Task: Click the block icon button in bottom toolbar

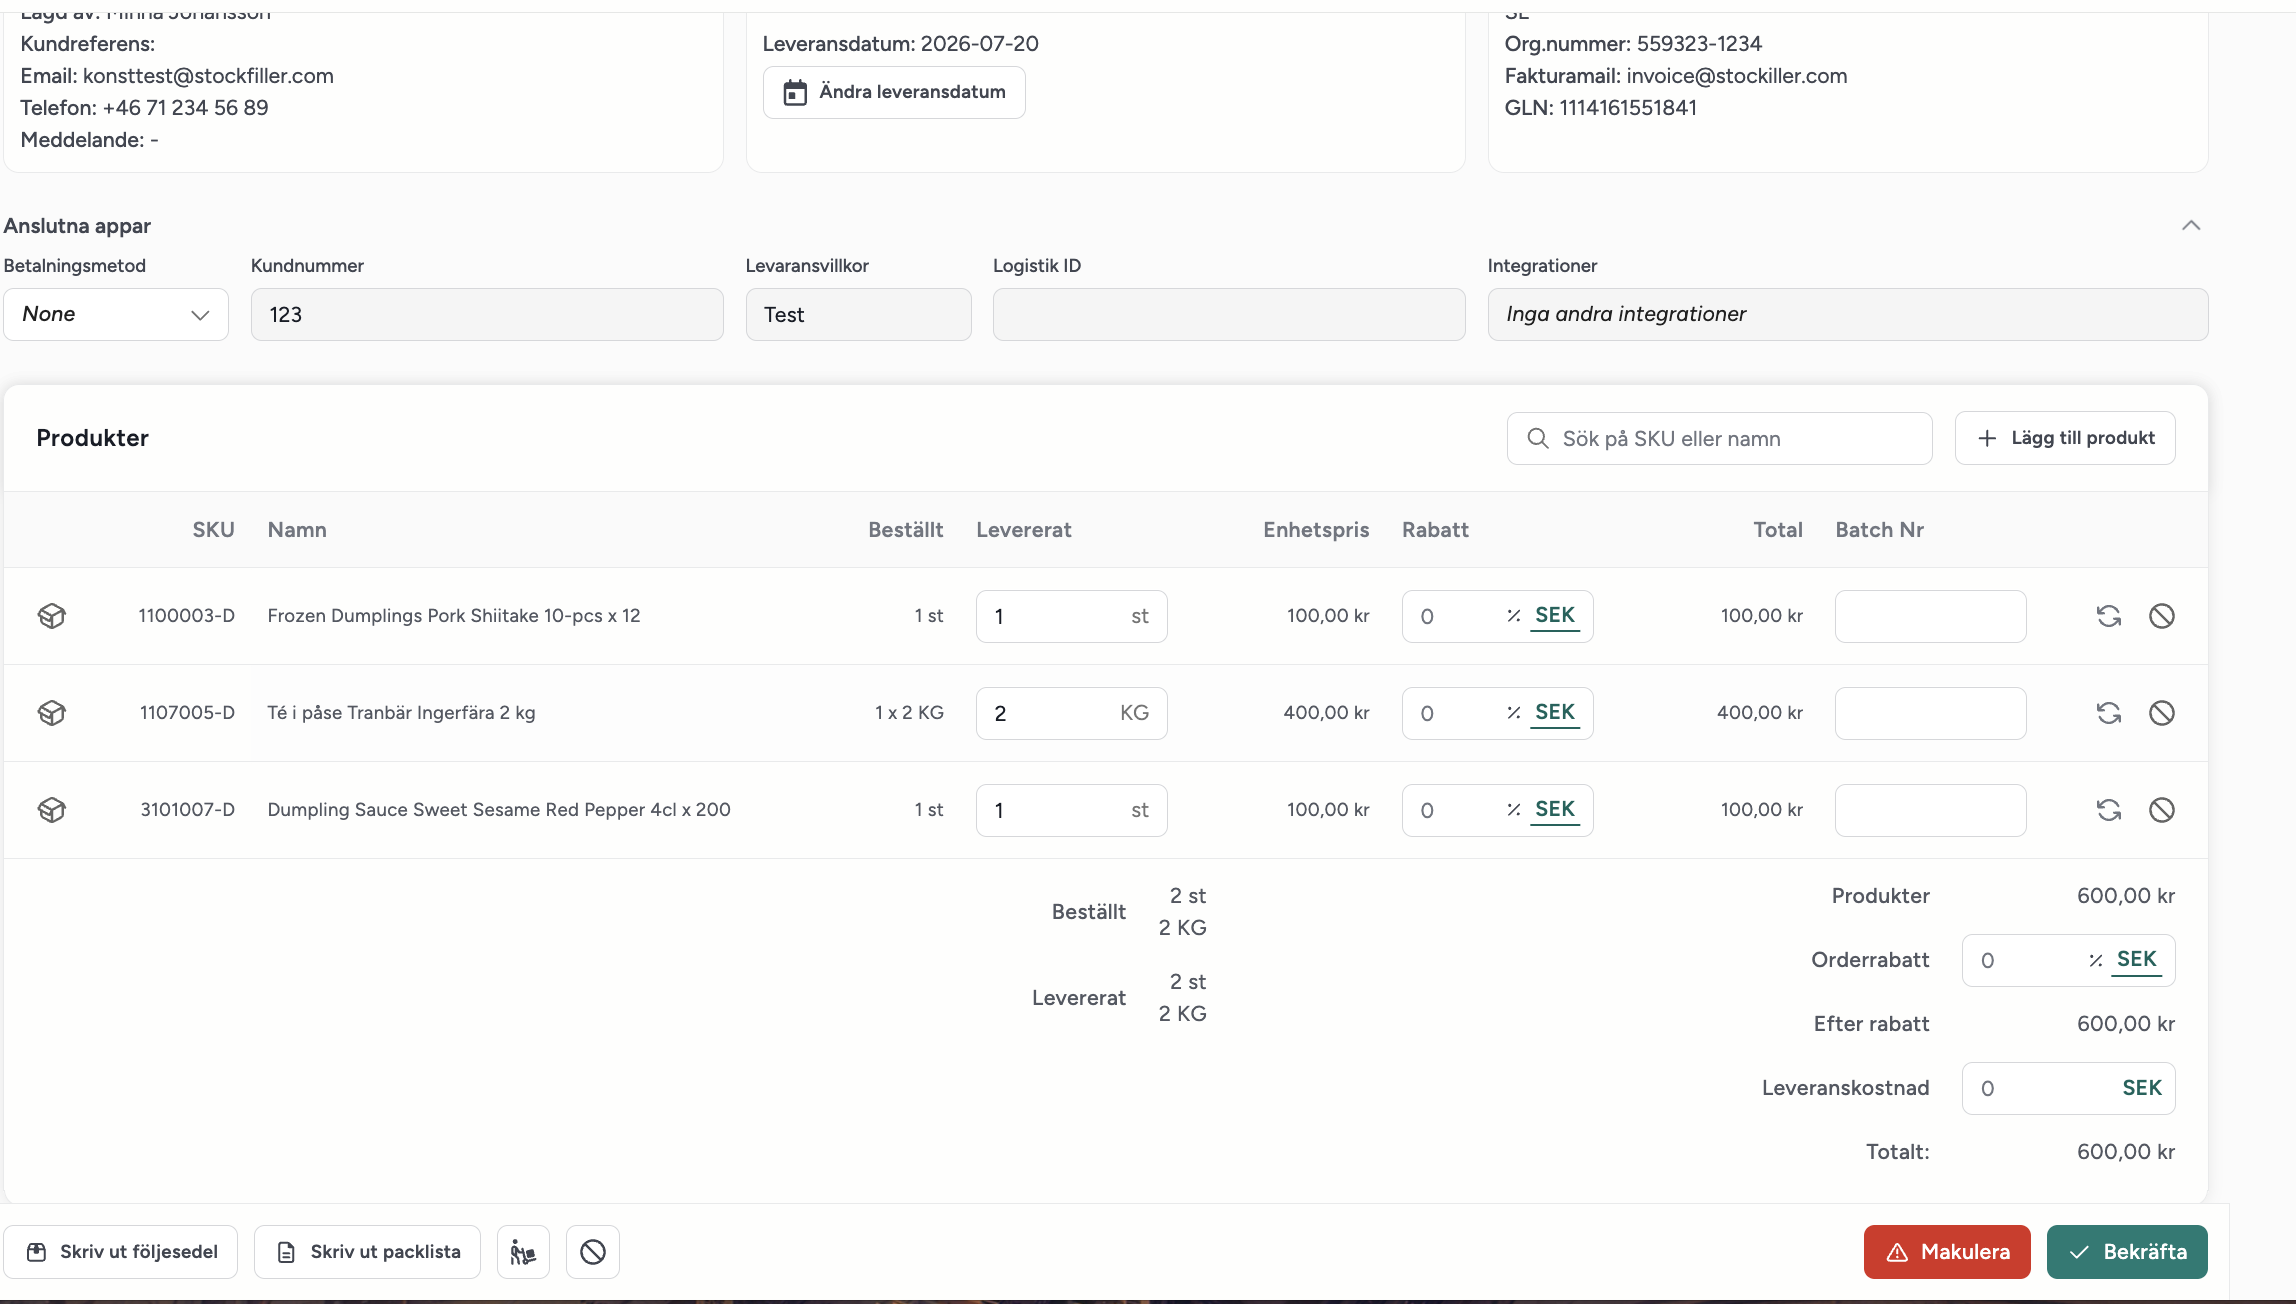Action: click(x=593, y=1252)
